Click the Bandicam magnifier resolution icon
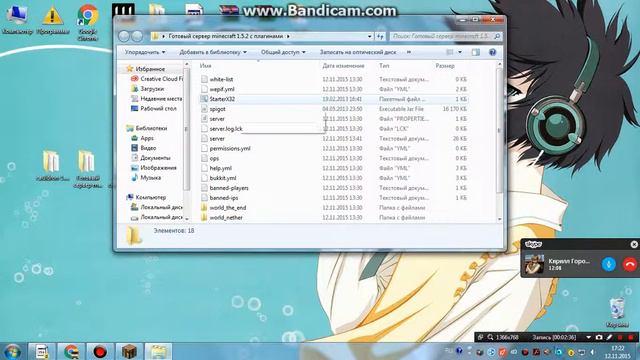 (x=490, y=338)
